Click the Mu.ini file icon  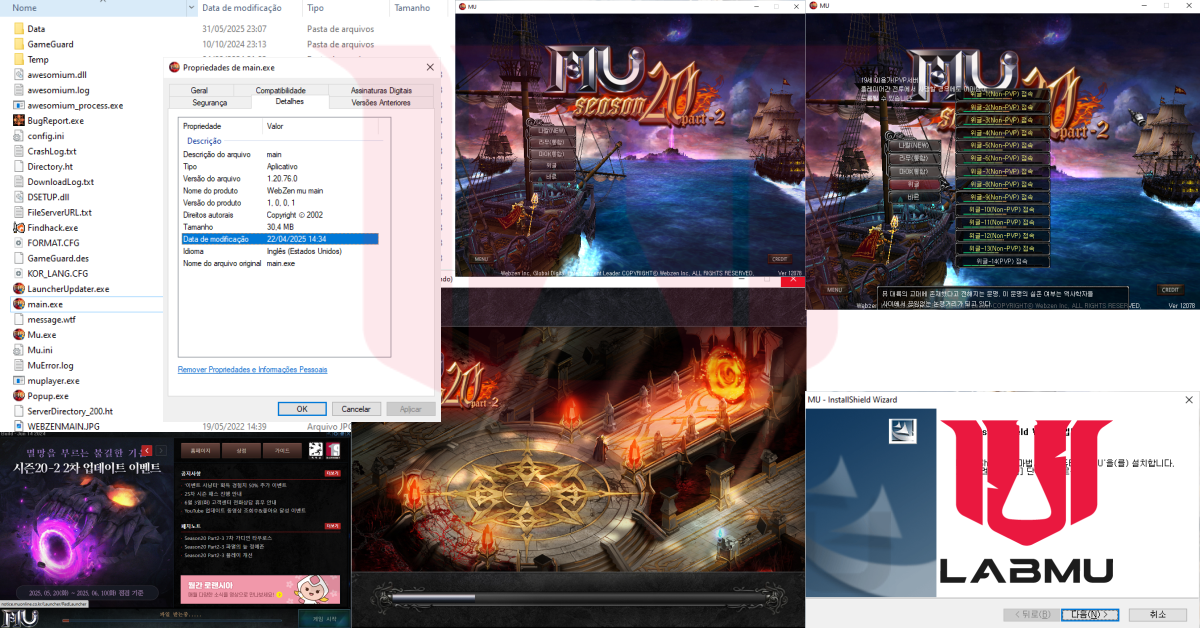[19, 350]
